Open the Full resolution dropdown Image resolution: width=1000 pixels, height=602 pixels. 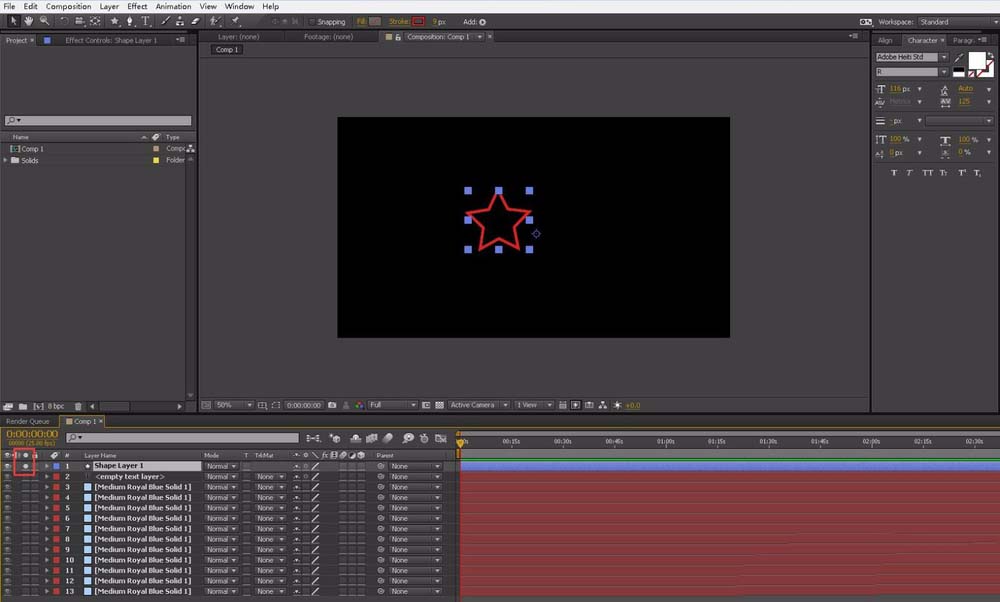tap(392, 405)
